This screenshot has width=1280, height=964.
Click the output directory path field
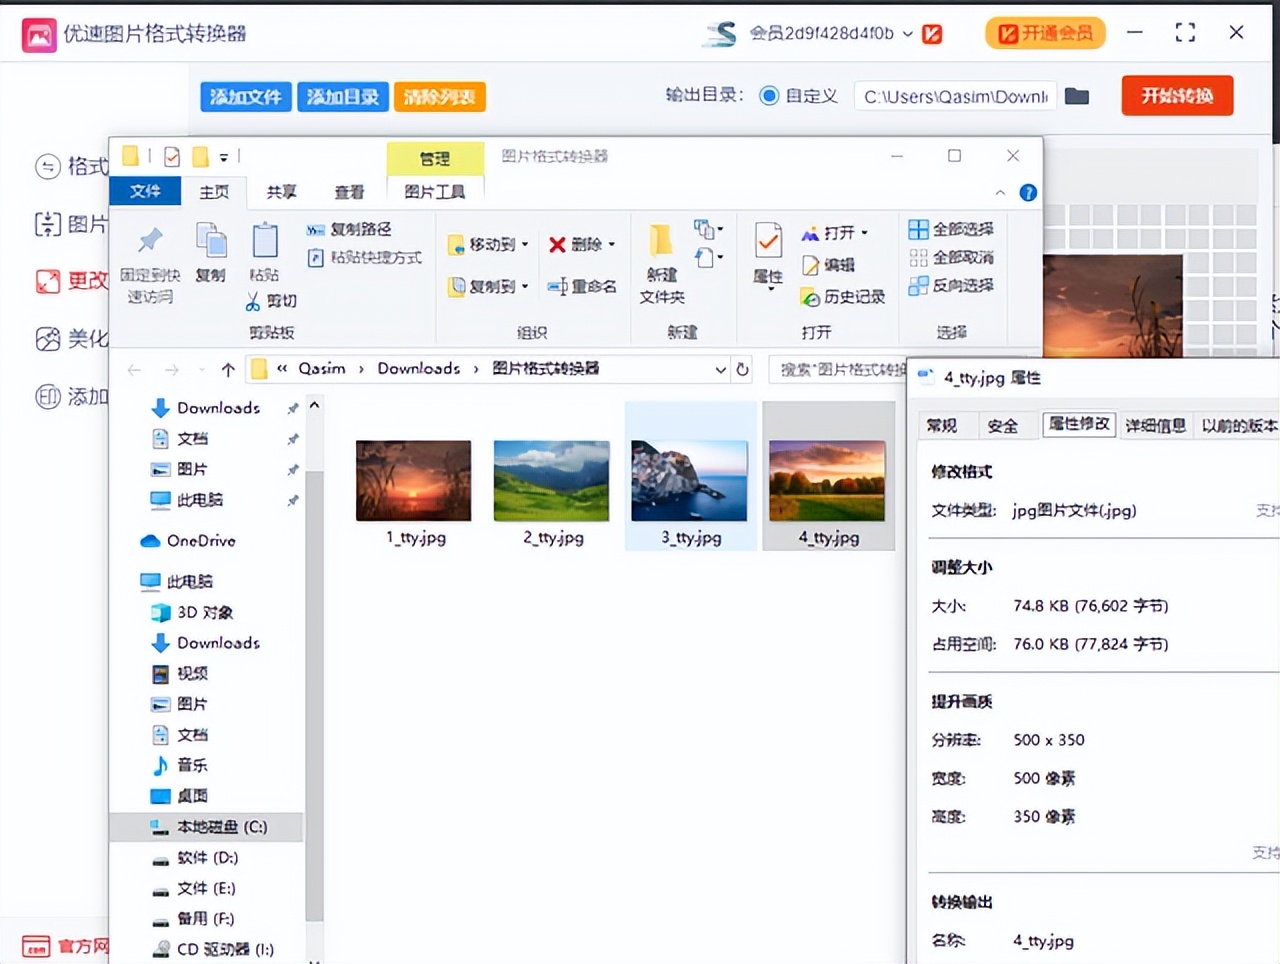pos(955,96)
